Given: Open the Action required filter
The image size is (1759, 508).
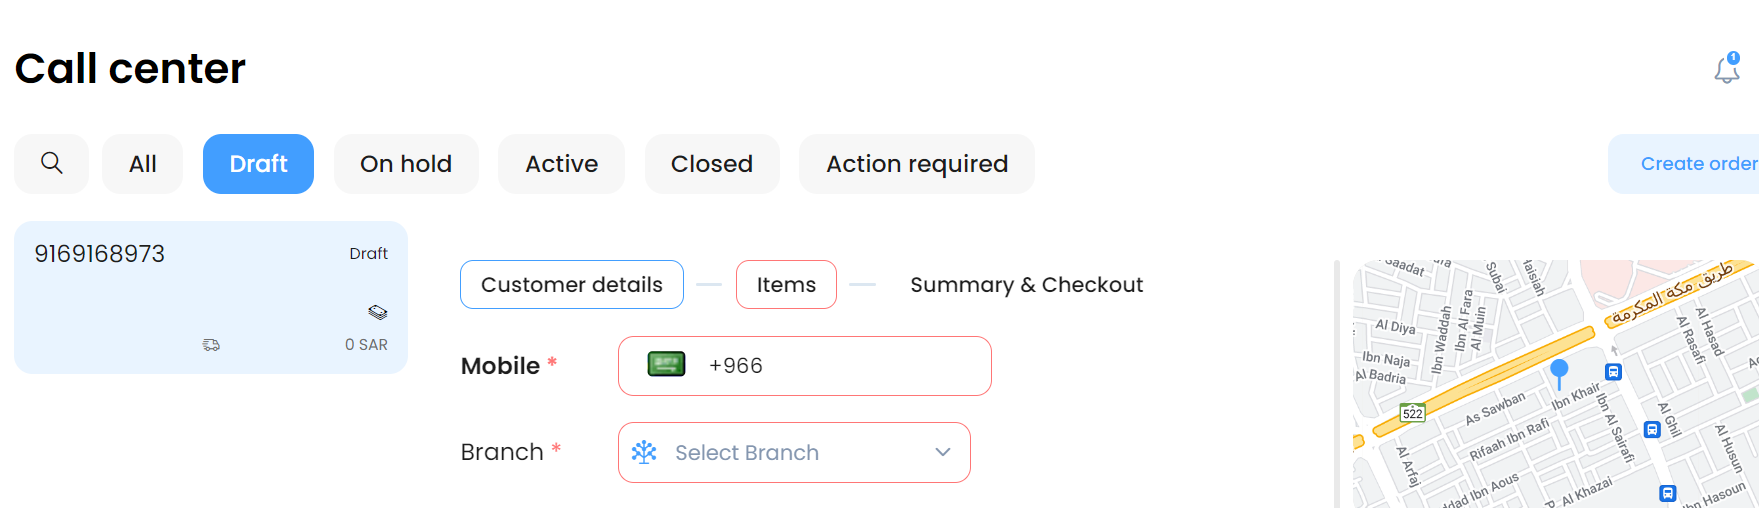Looking at the screenshot, I should 916,164.
